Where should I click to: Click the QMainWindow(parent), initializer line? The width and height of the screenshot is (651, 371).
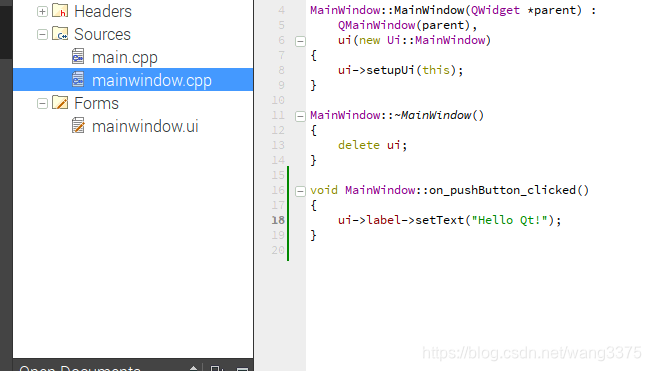(x=407, y=25)
